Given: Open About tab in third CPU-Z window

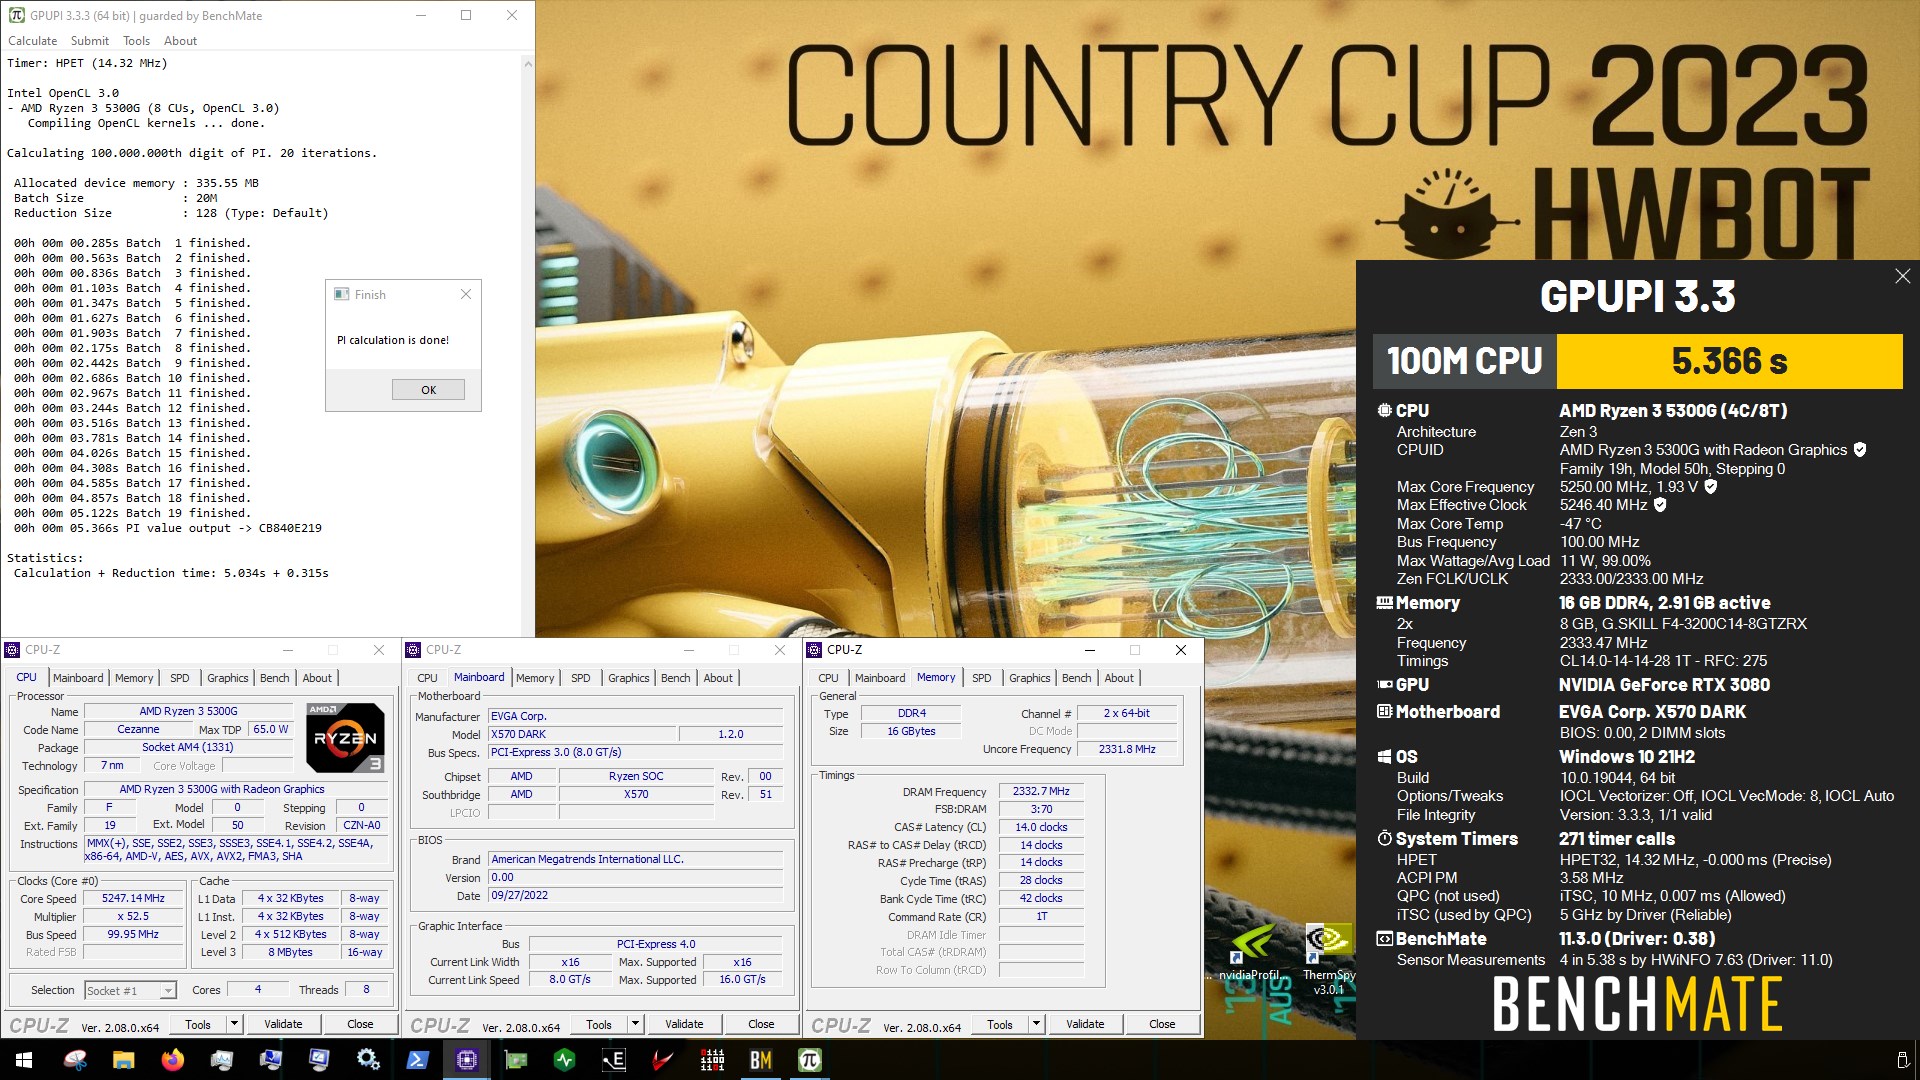Looking at the screenshot, I should tap(1119, 678).
